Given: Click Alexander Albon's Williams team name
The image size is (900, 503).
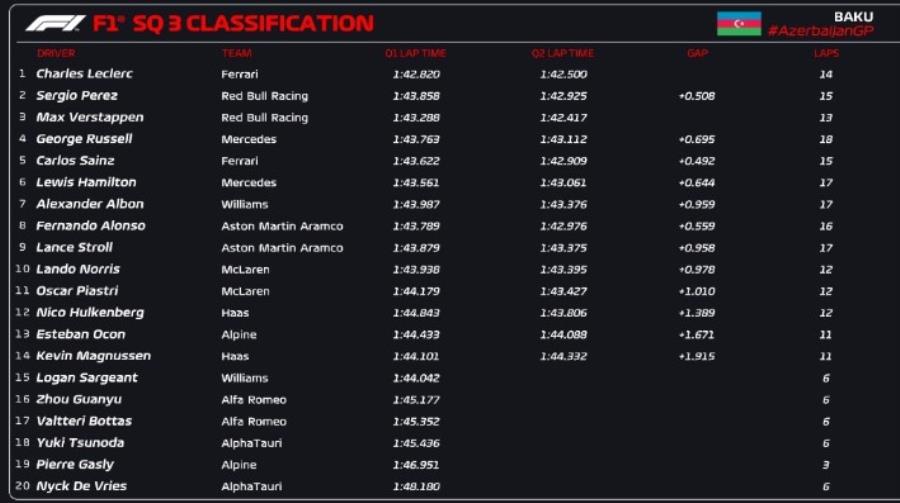Looking at the screenshot, I should coord(245,204).
